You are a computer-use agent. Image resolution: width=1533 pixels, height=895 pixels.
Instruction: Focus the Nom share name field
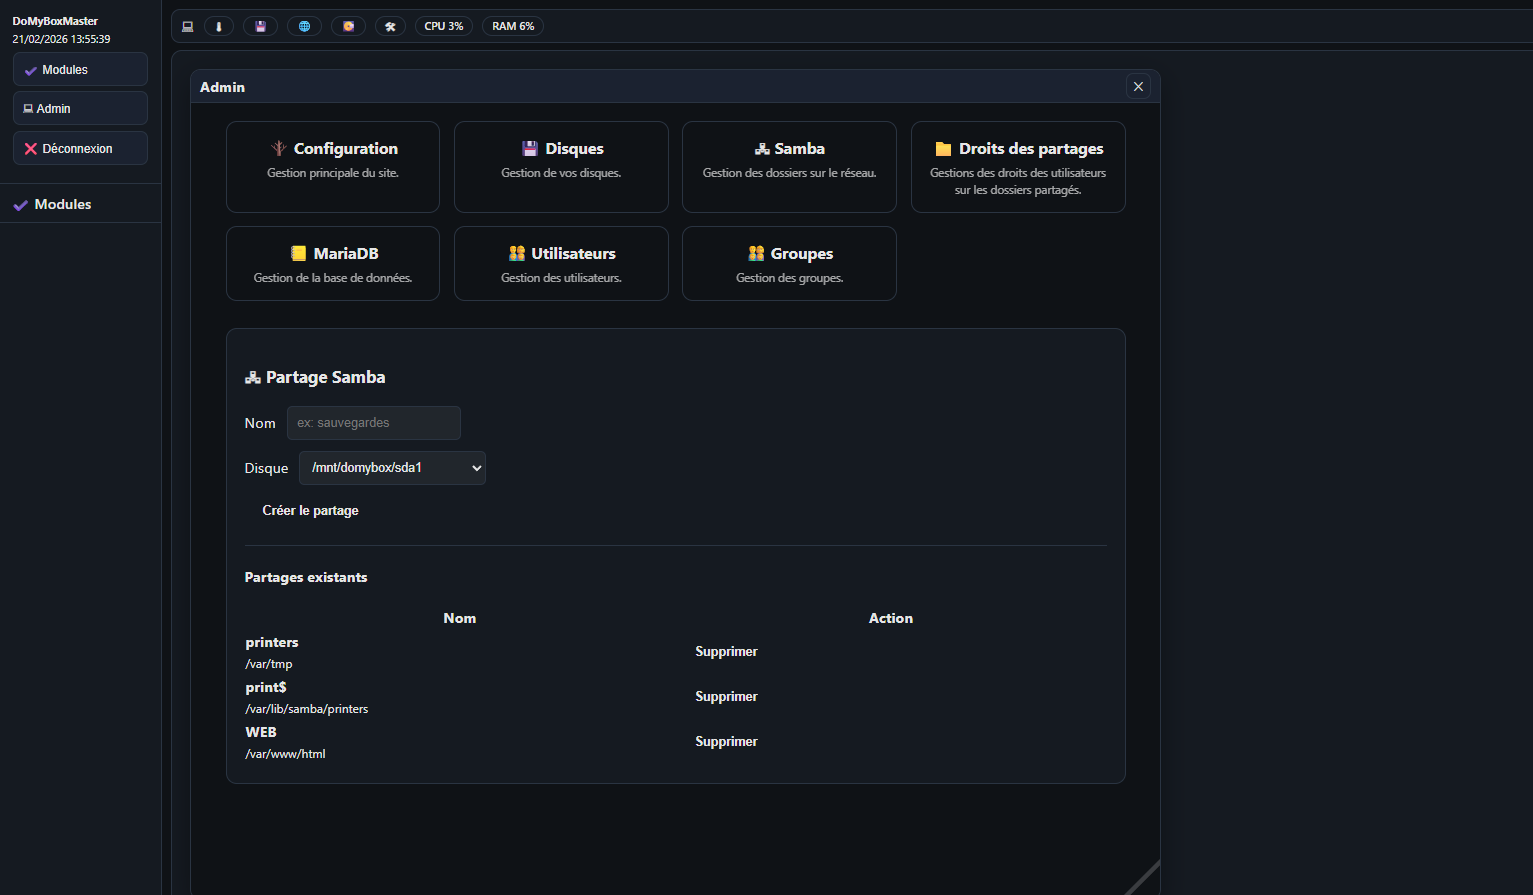click(373, 423)
